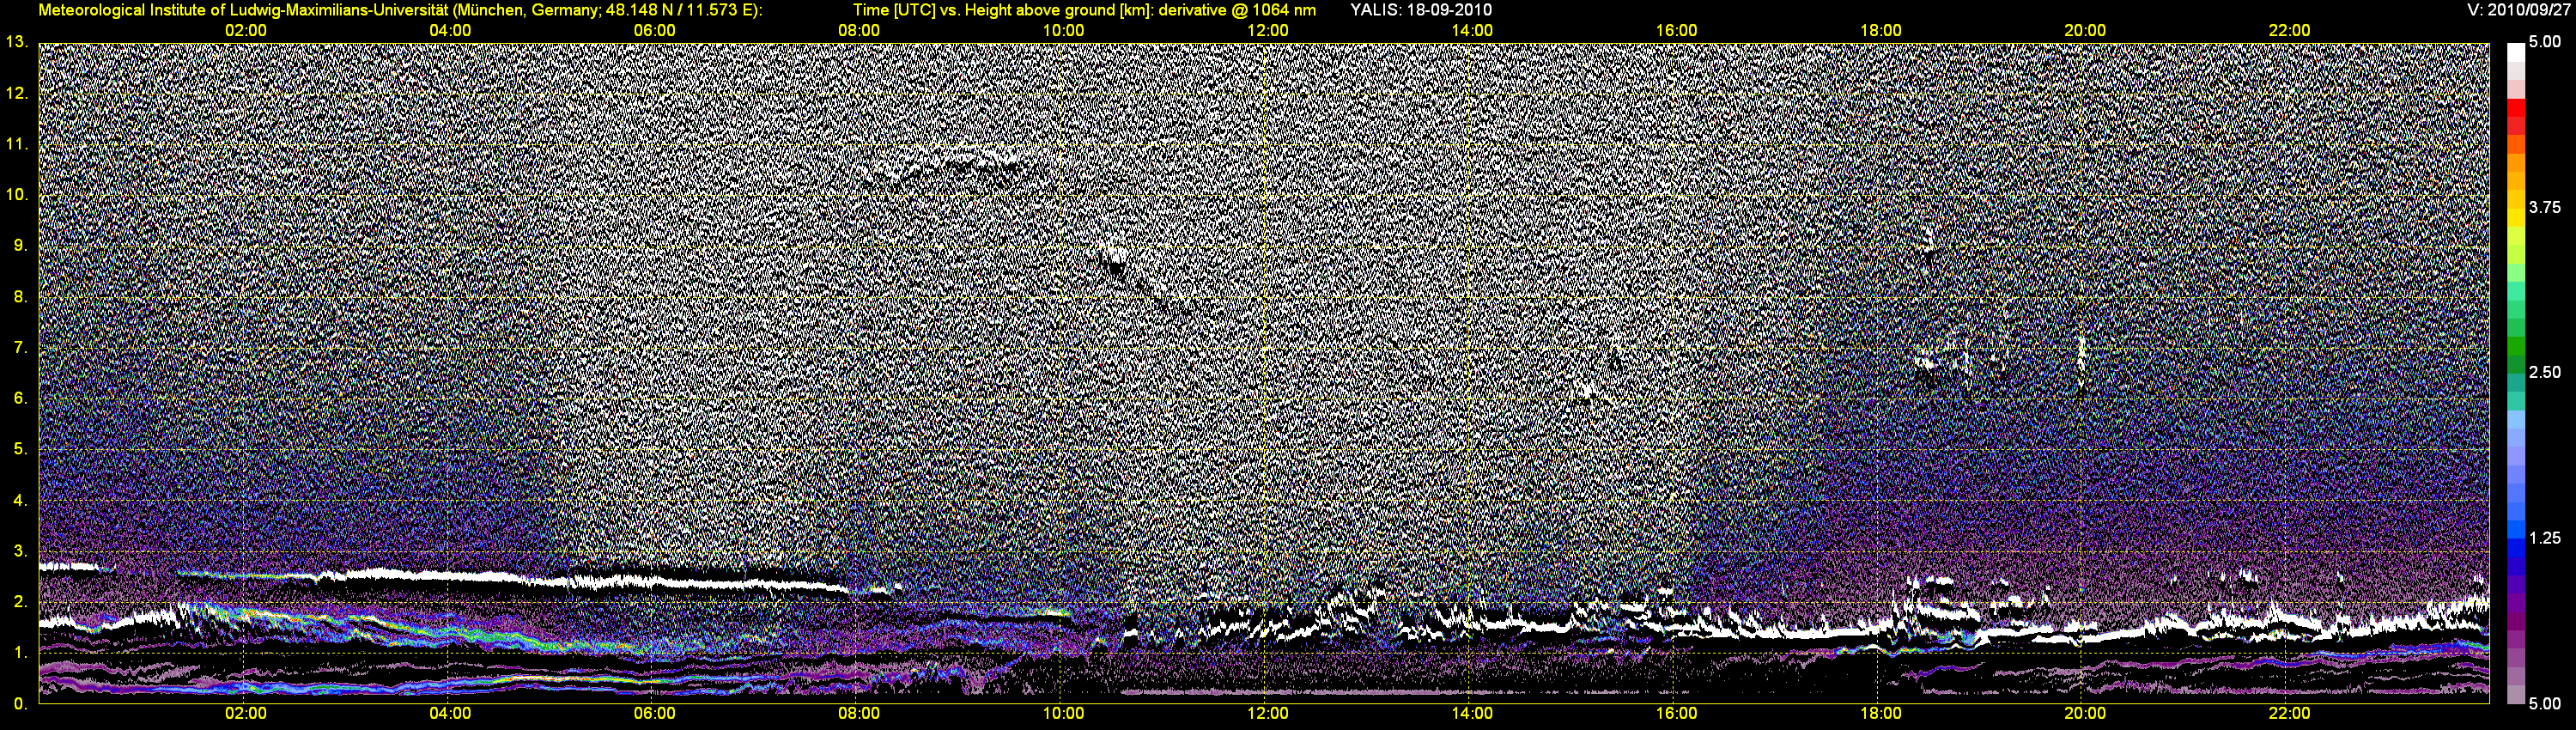Pick the 14:00 label on the bottom time axis
The width and height of the screenshot is (2576, 730).
tap(1472, 714)
